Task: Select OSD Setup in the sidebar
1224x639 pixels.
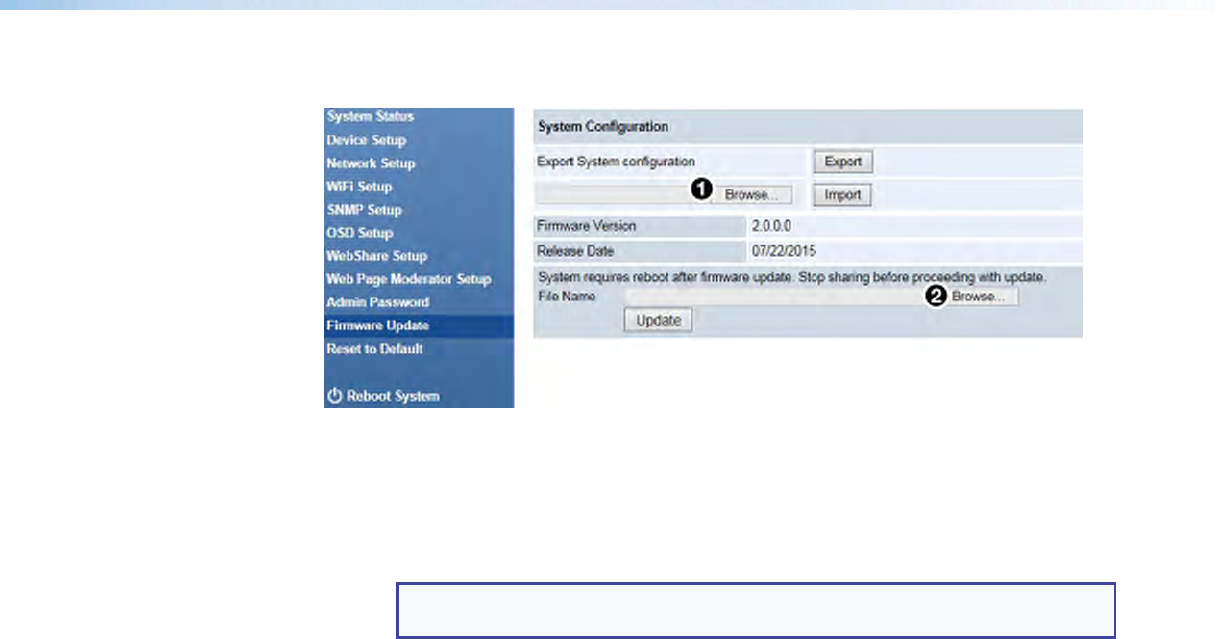Action: tap(360, 233)
